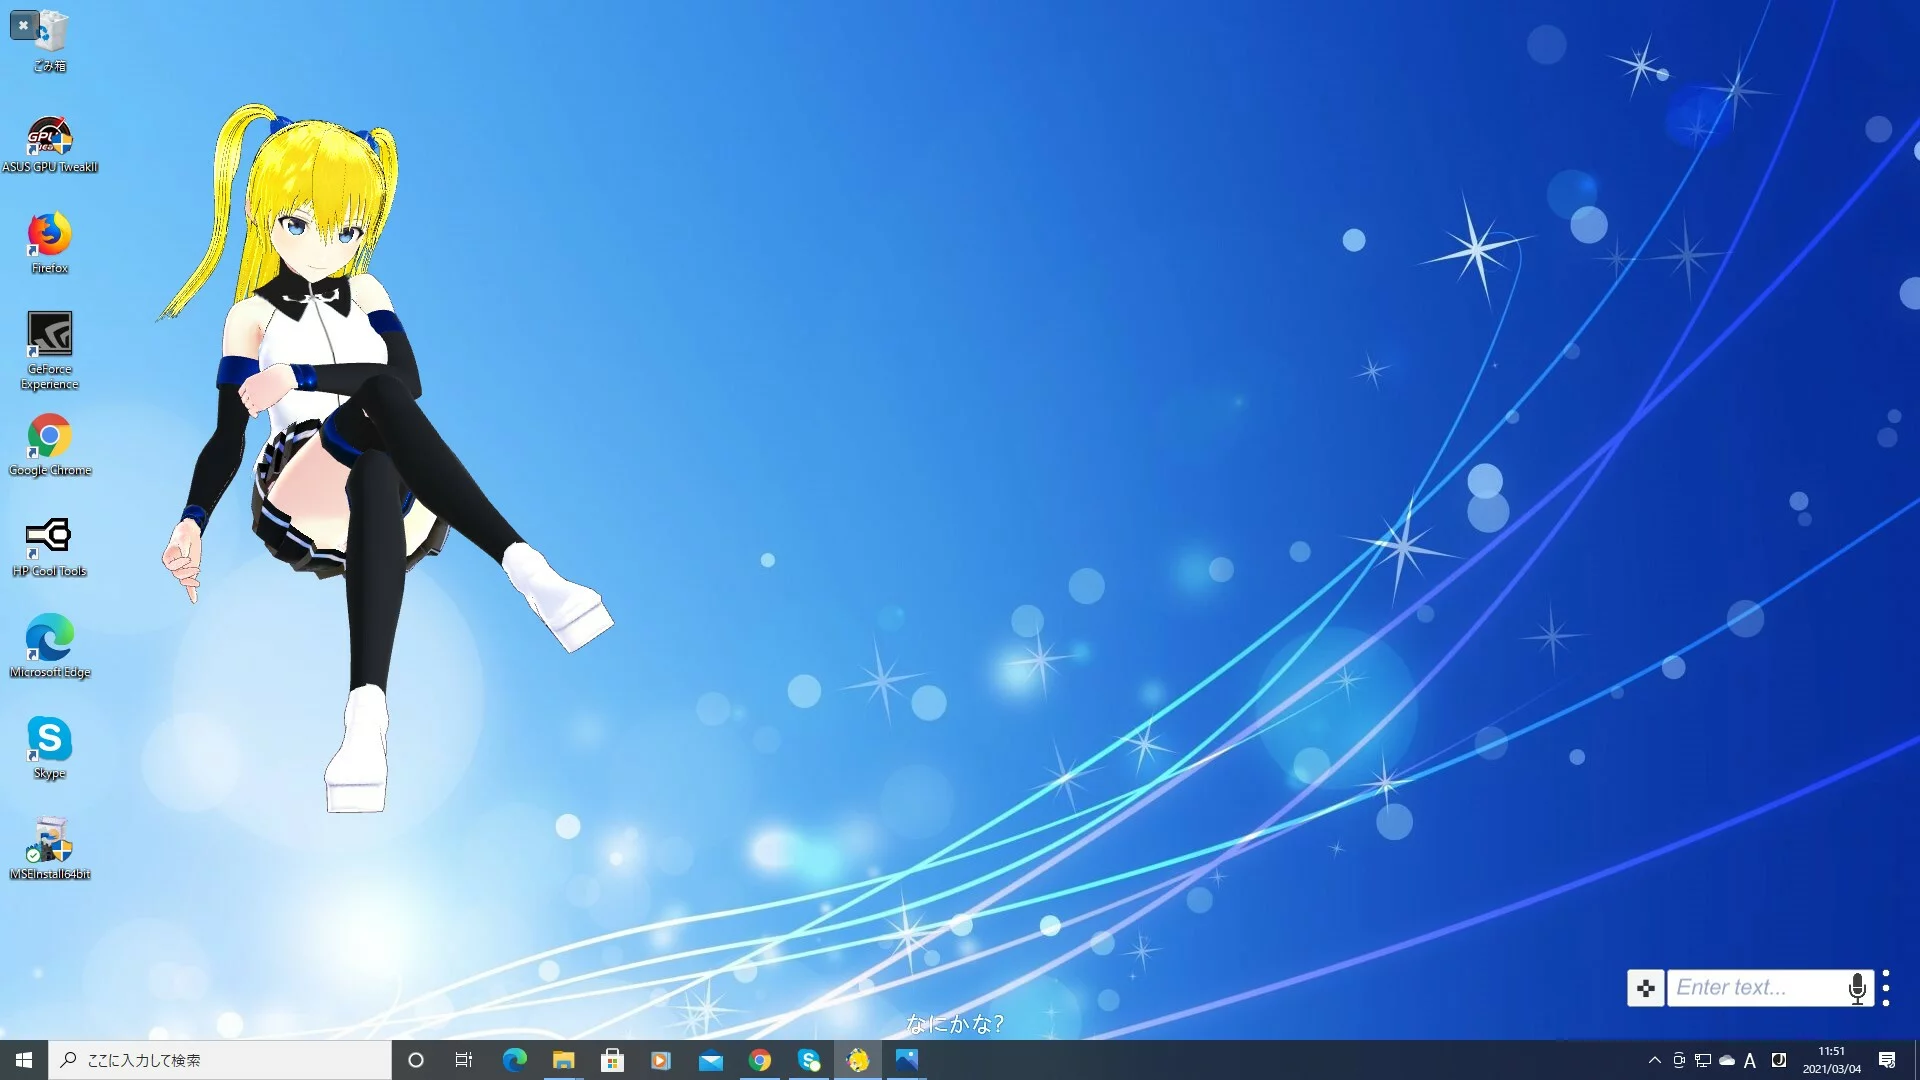Open Task View from the taskbar
The image size is (1920, 1080).
click(464, 1060)
